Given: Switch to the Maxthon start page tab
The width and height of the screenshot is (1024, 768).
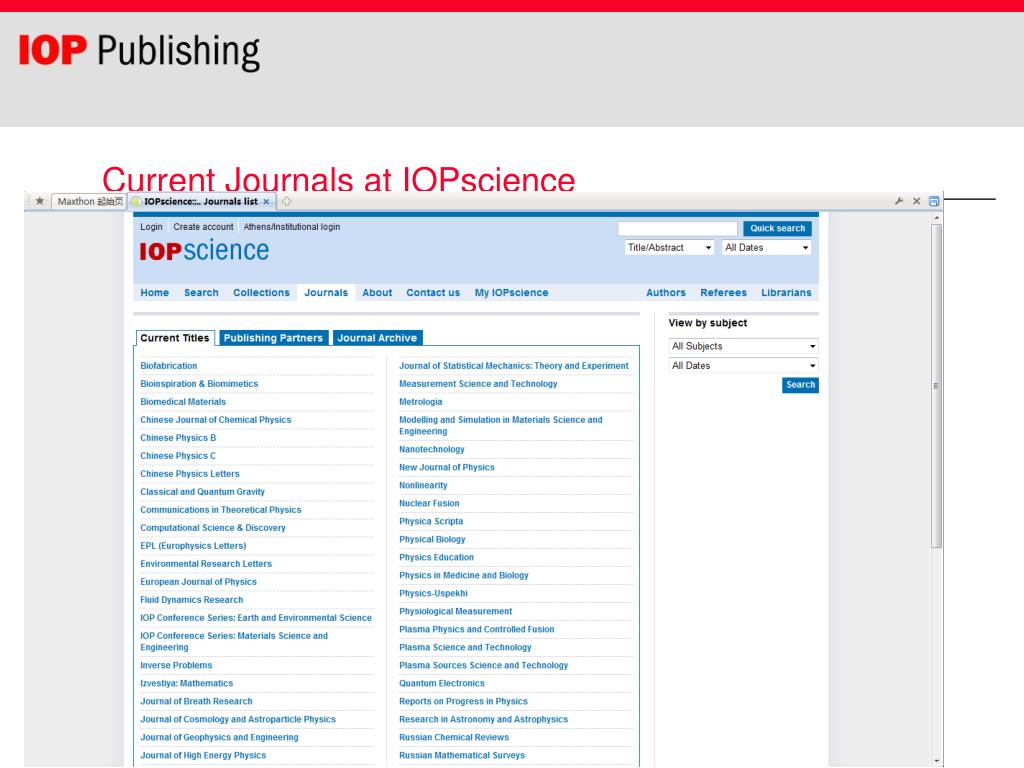Looking at the screenshot, I should [89, 201].
